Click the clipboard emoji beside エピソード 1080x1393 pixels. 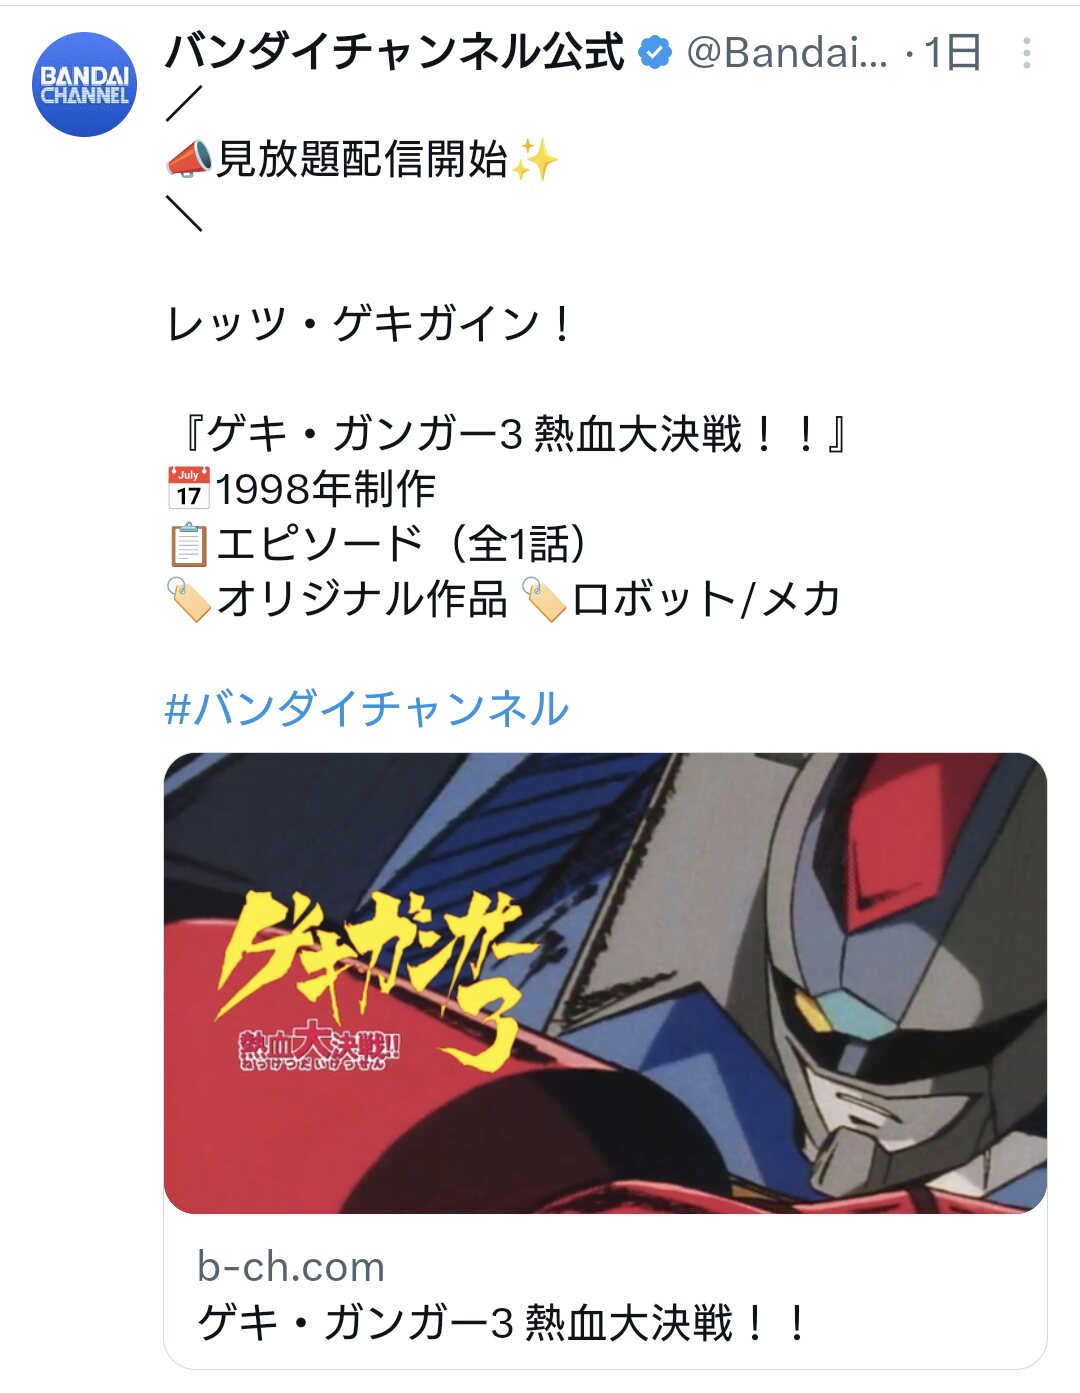(x=189, y=544)
